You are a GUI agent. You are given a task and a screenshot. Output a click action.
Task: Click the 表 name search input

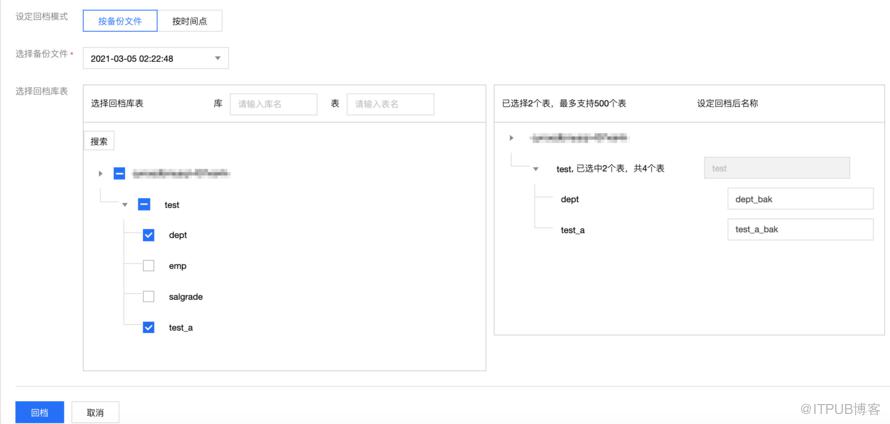[x=390, y=104]
